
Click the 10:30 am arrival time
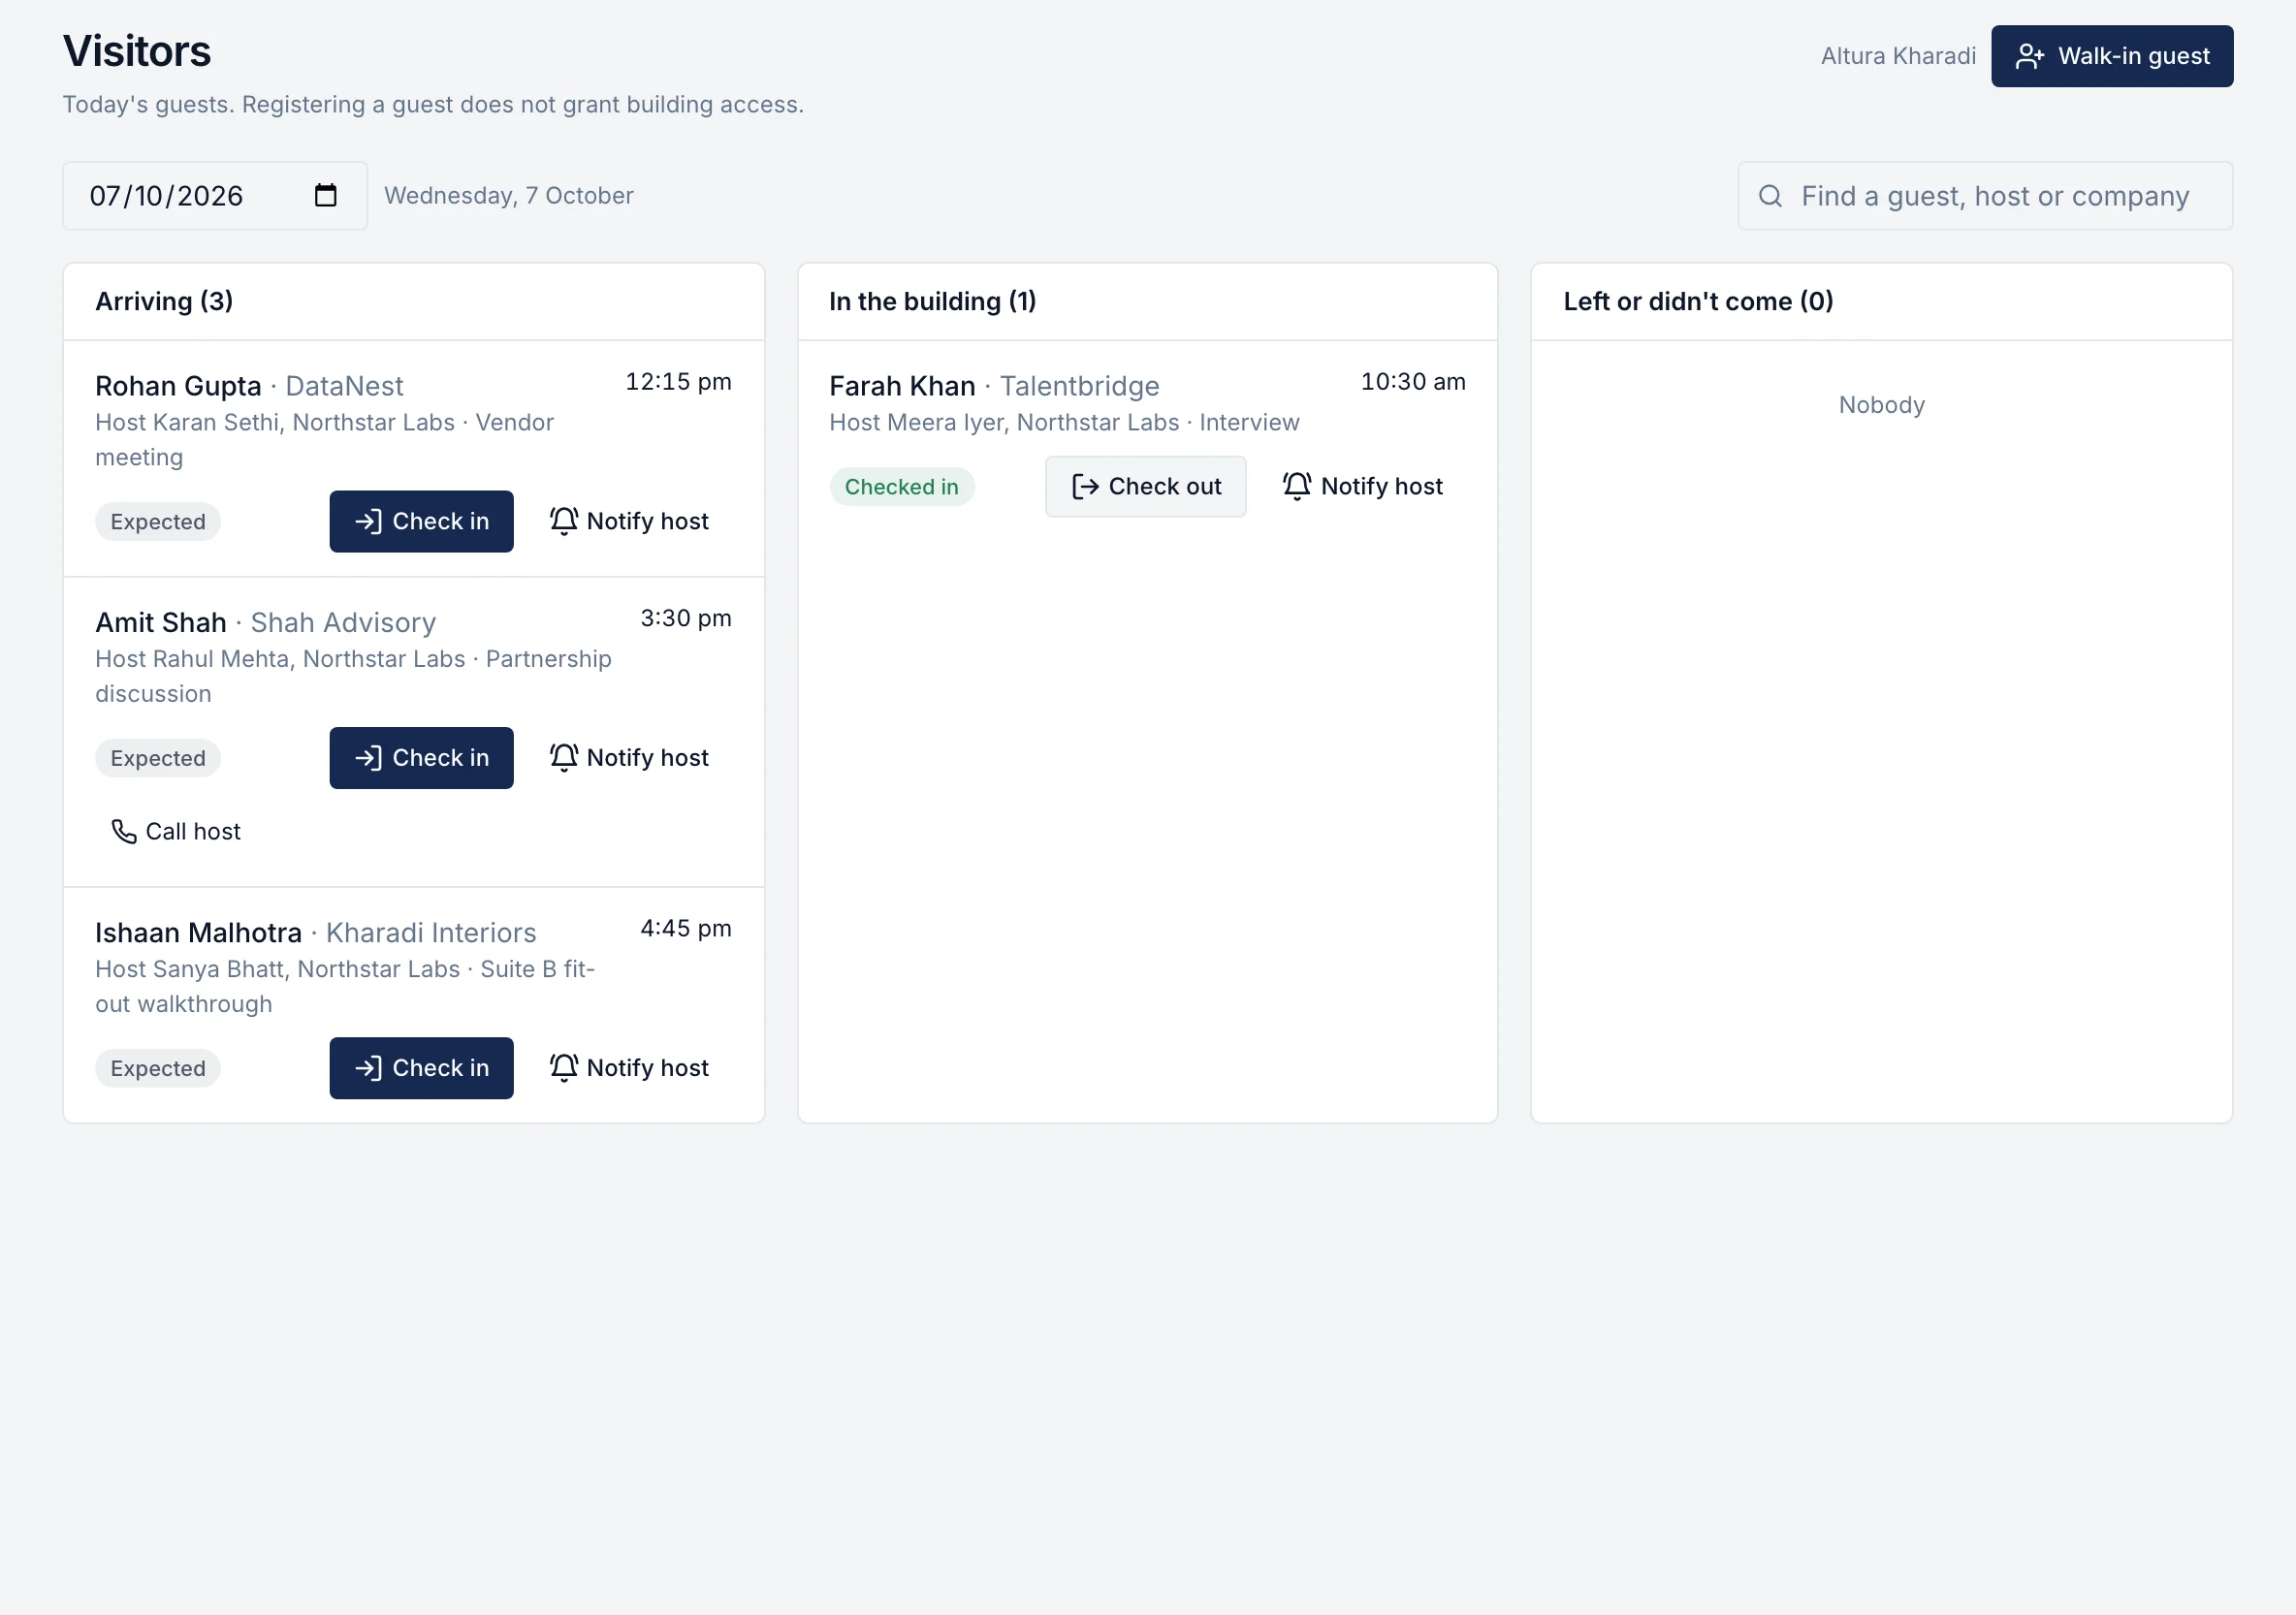[1413, 382]
